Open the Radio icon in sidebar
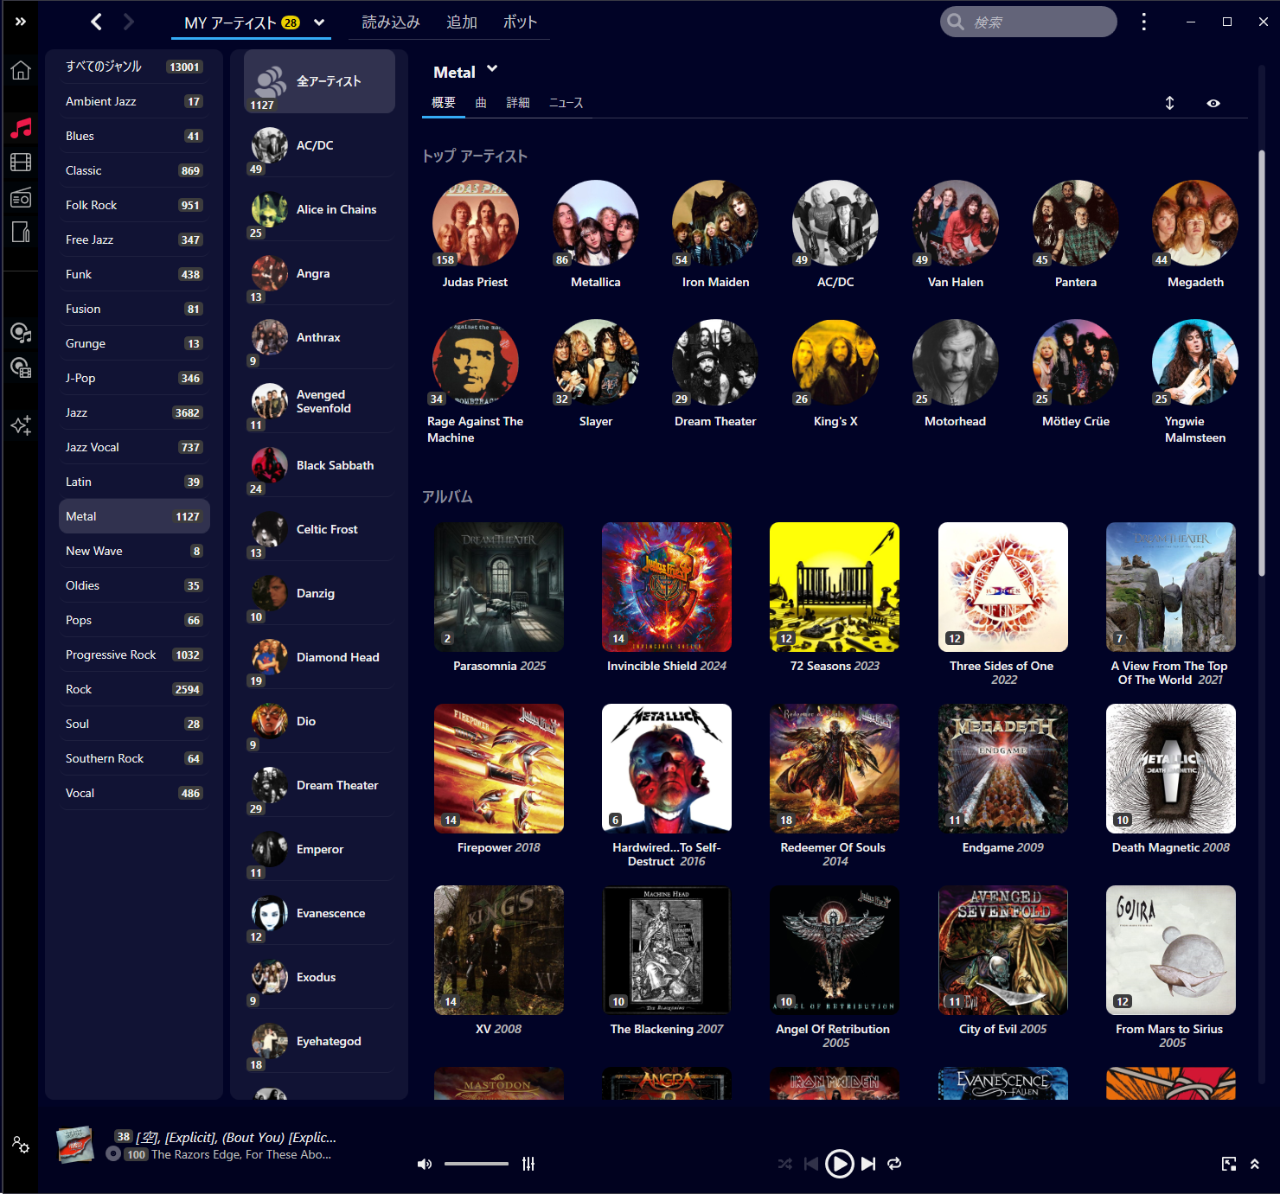 pos(20,197)
